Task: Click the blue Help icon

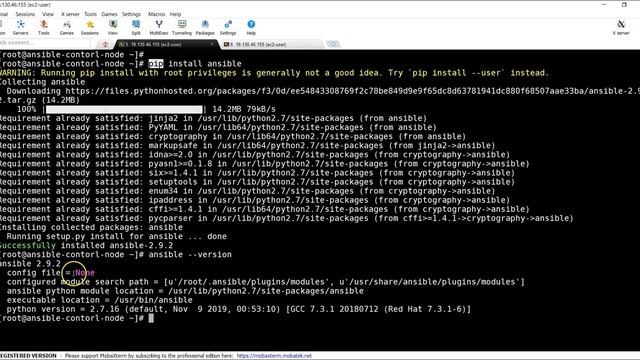Action: (x=251, y=28)
